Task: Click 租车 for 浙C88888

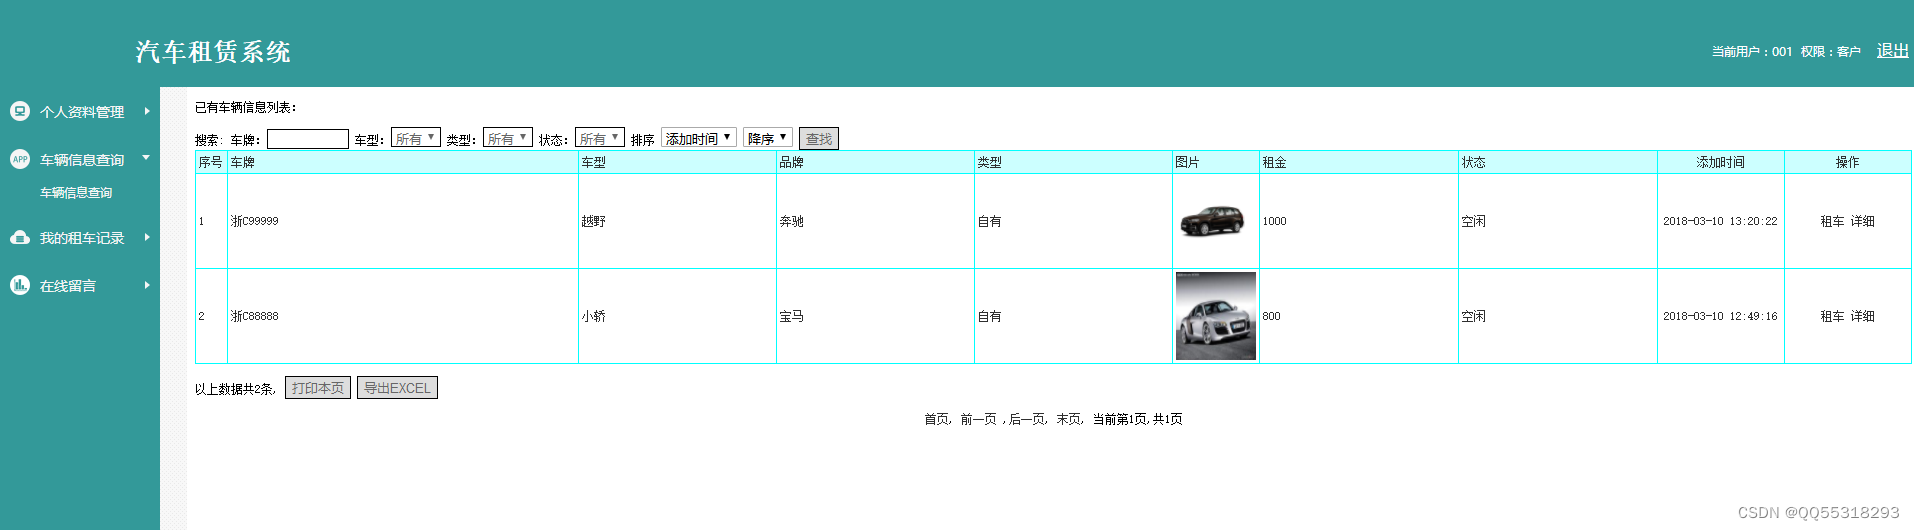Action: (1833, 316)
